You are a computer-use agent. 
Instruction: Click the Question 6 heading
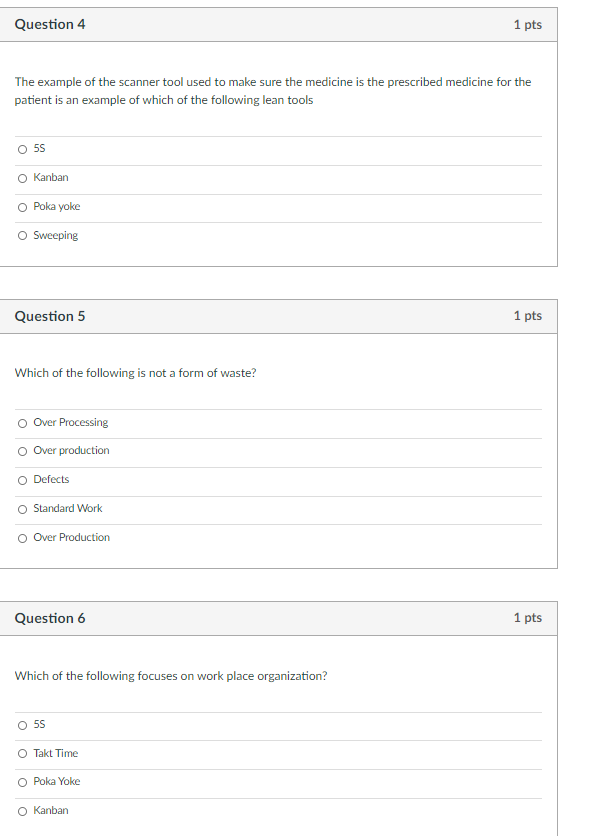(49, 618)
